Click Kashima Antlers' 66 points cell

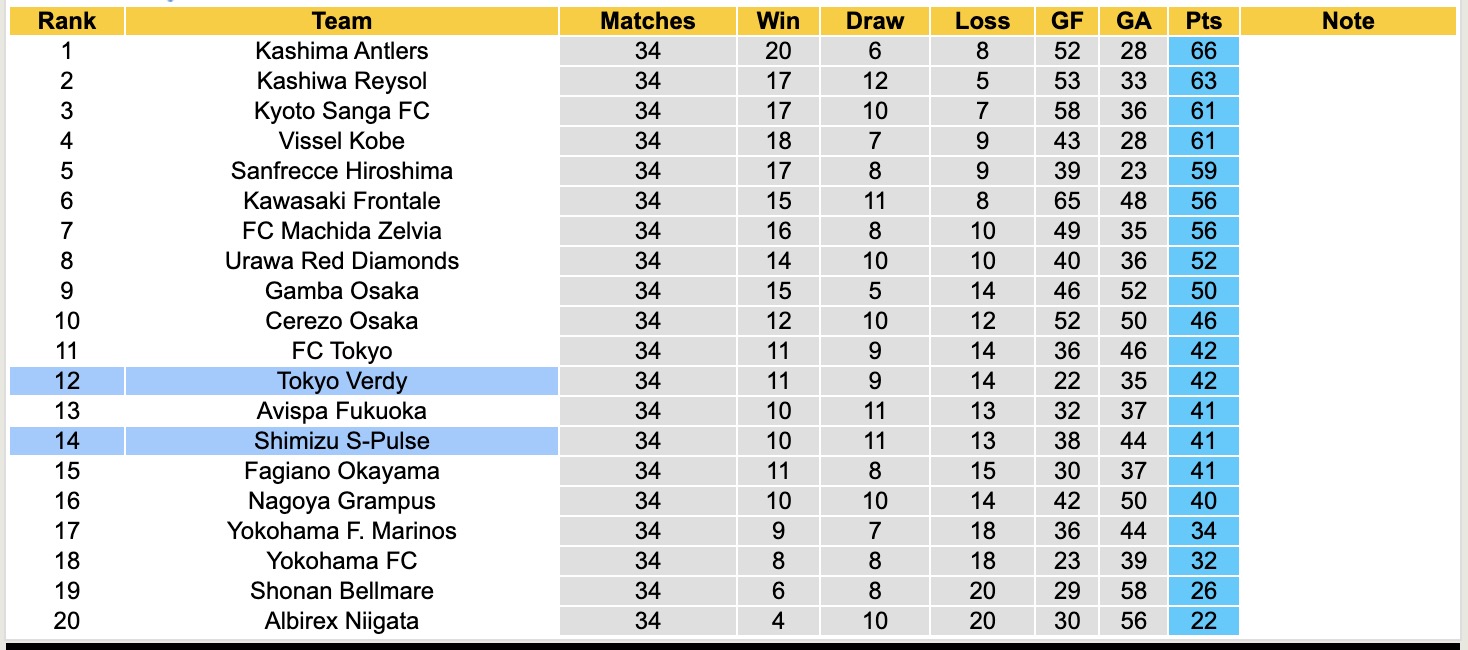1203,51
